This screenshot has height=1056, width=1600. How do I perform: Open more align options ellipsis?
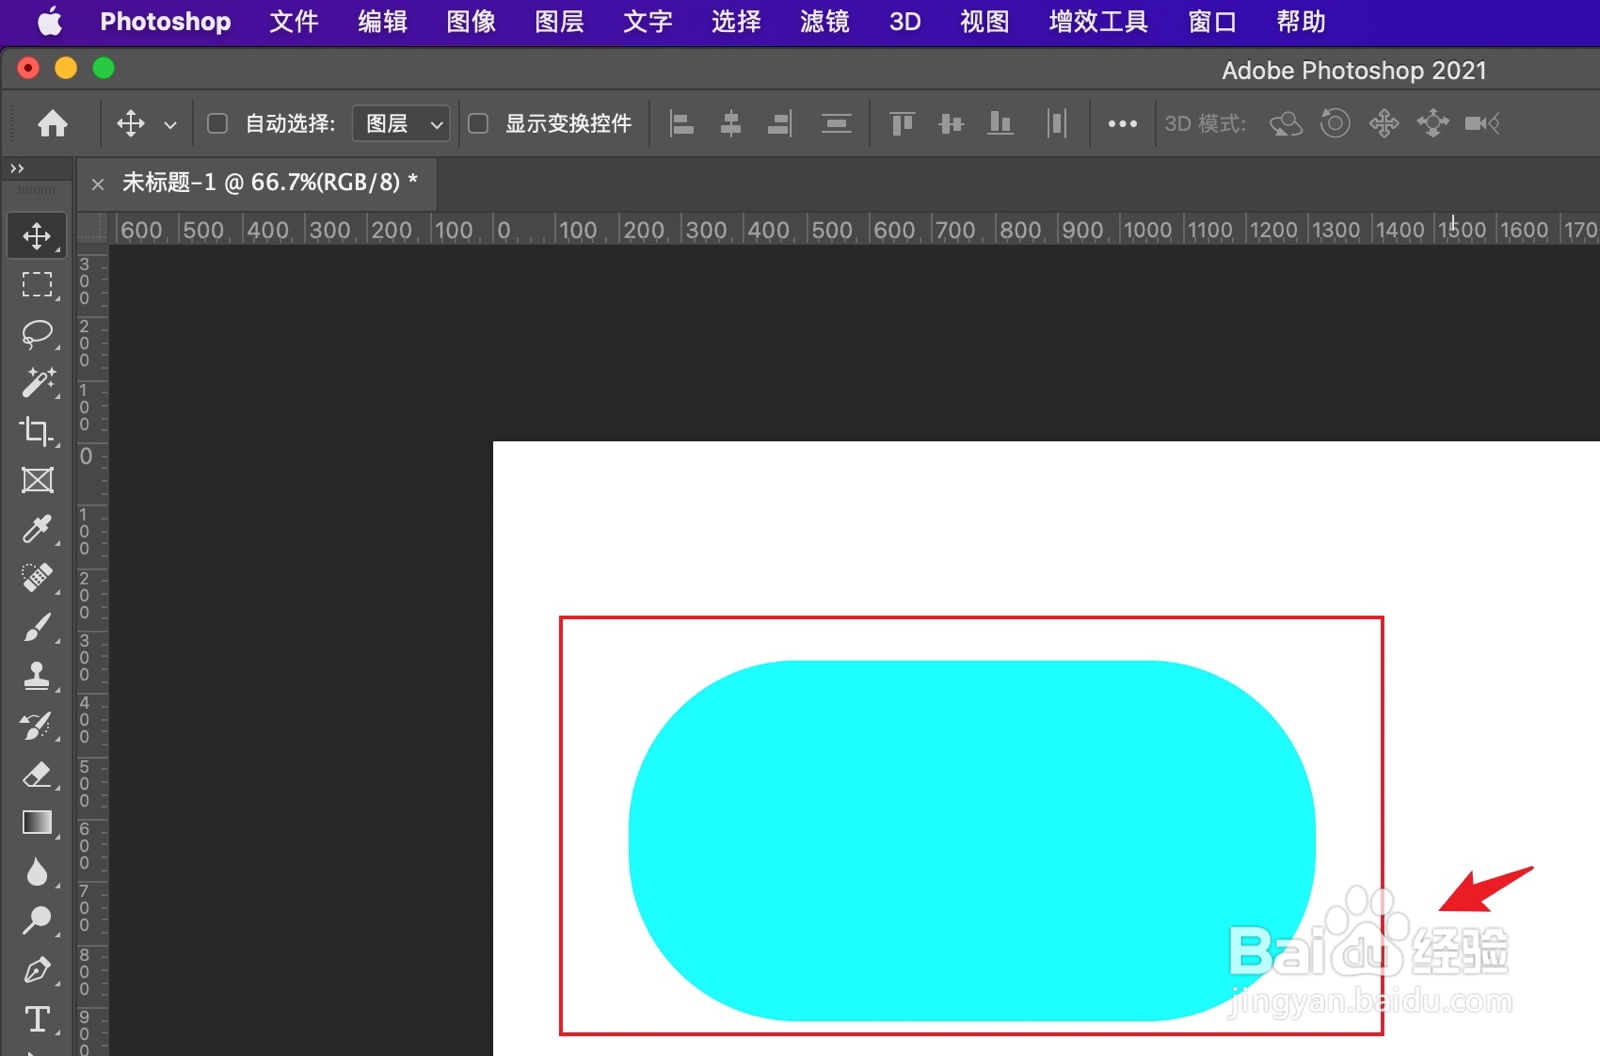(1122, 123)
